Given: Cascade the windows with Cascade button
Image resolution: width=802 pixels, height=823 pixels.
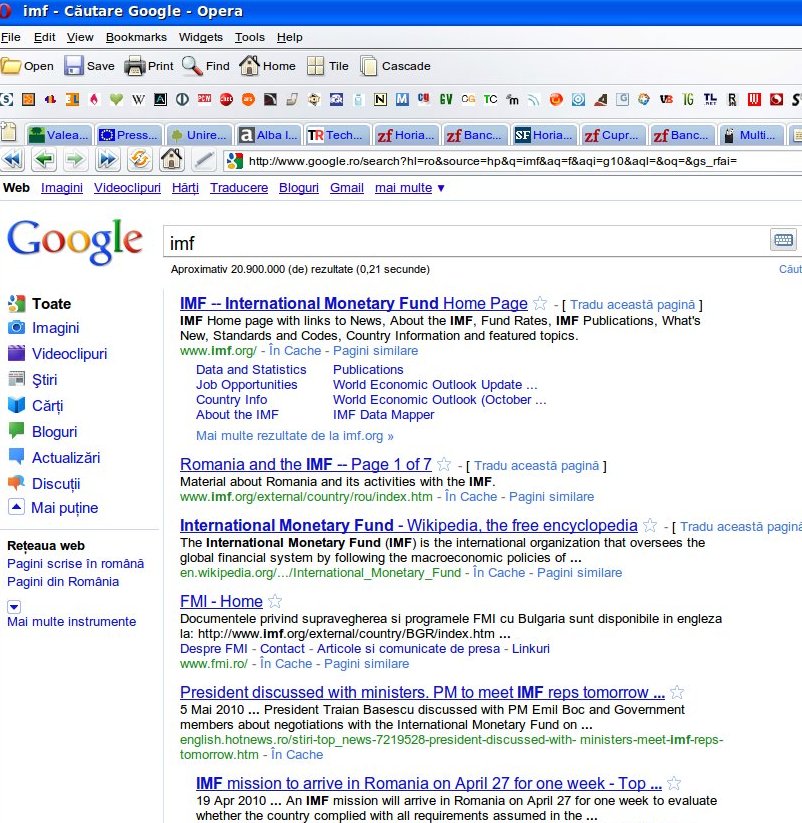Looking at the screenshot, I should coord(395,66).
